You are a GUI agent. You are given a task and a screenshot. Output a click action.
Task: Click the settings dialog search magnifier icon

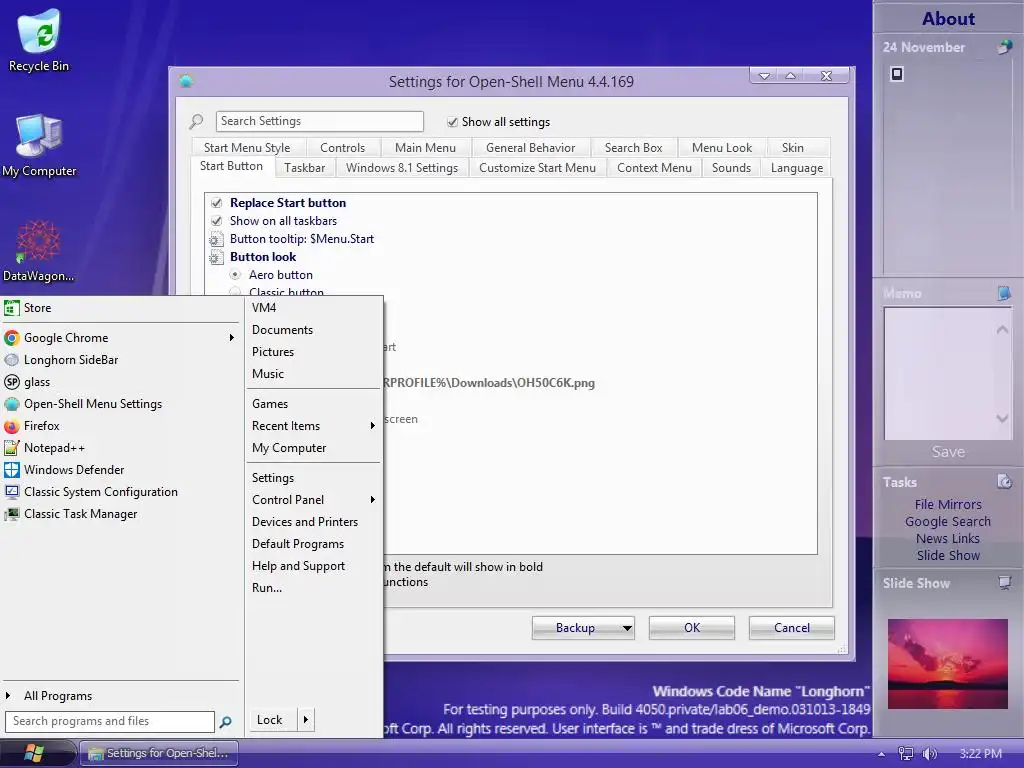pyautogui.click(x=196, y=121)
